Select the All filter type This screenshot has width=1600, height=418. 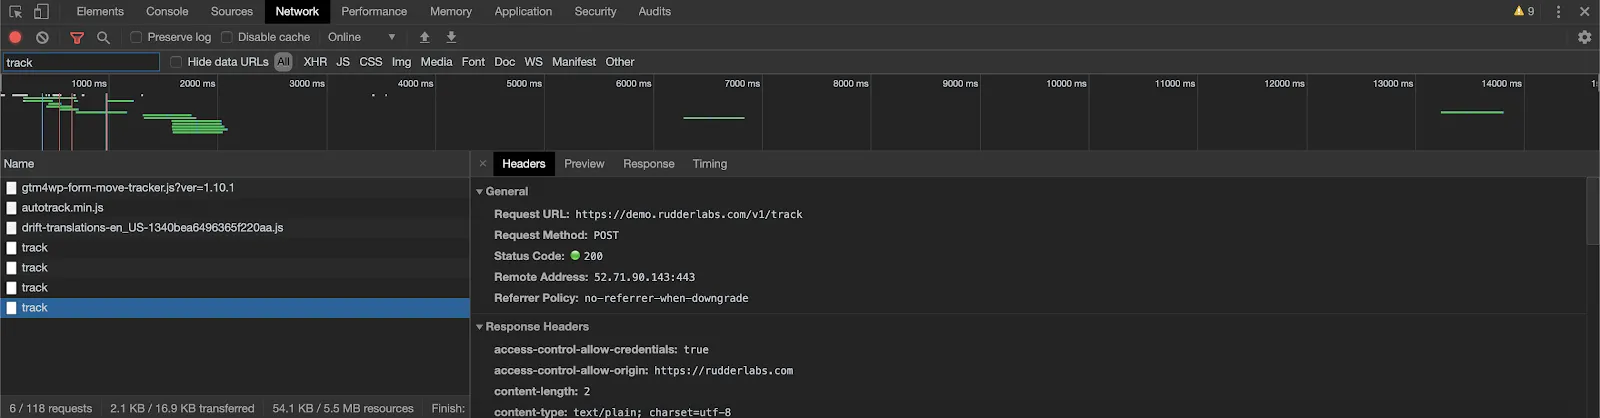point(284,62)
